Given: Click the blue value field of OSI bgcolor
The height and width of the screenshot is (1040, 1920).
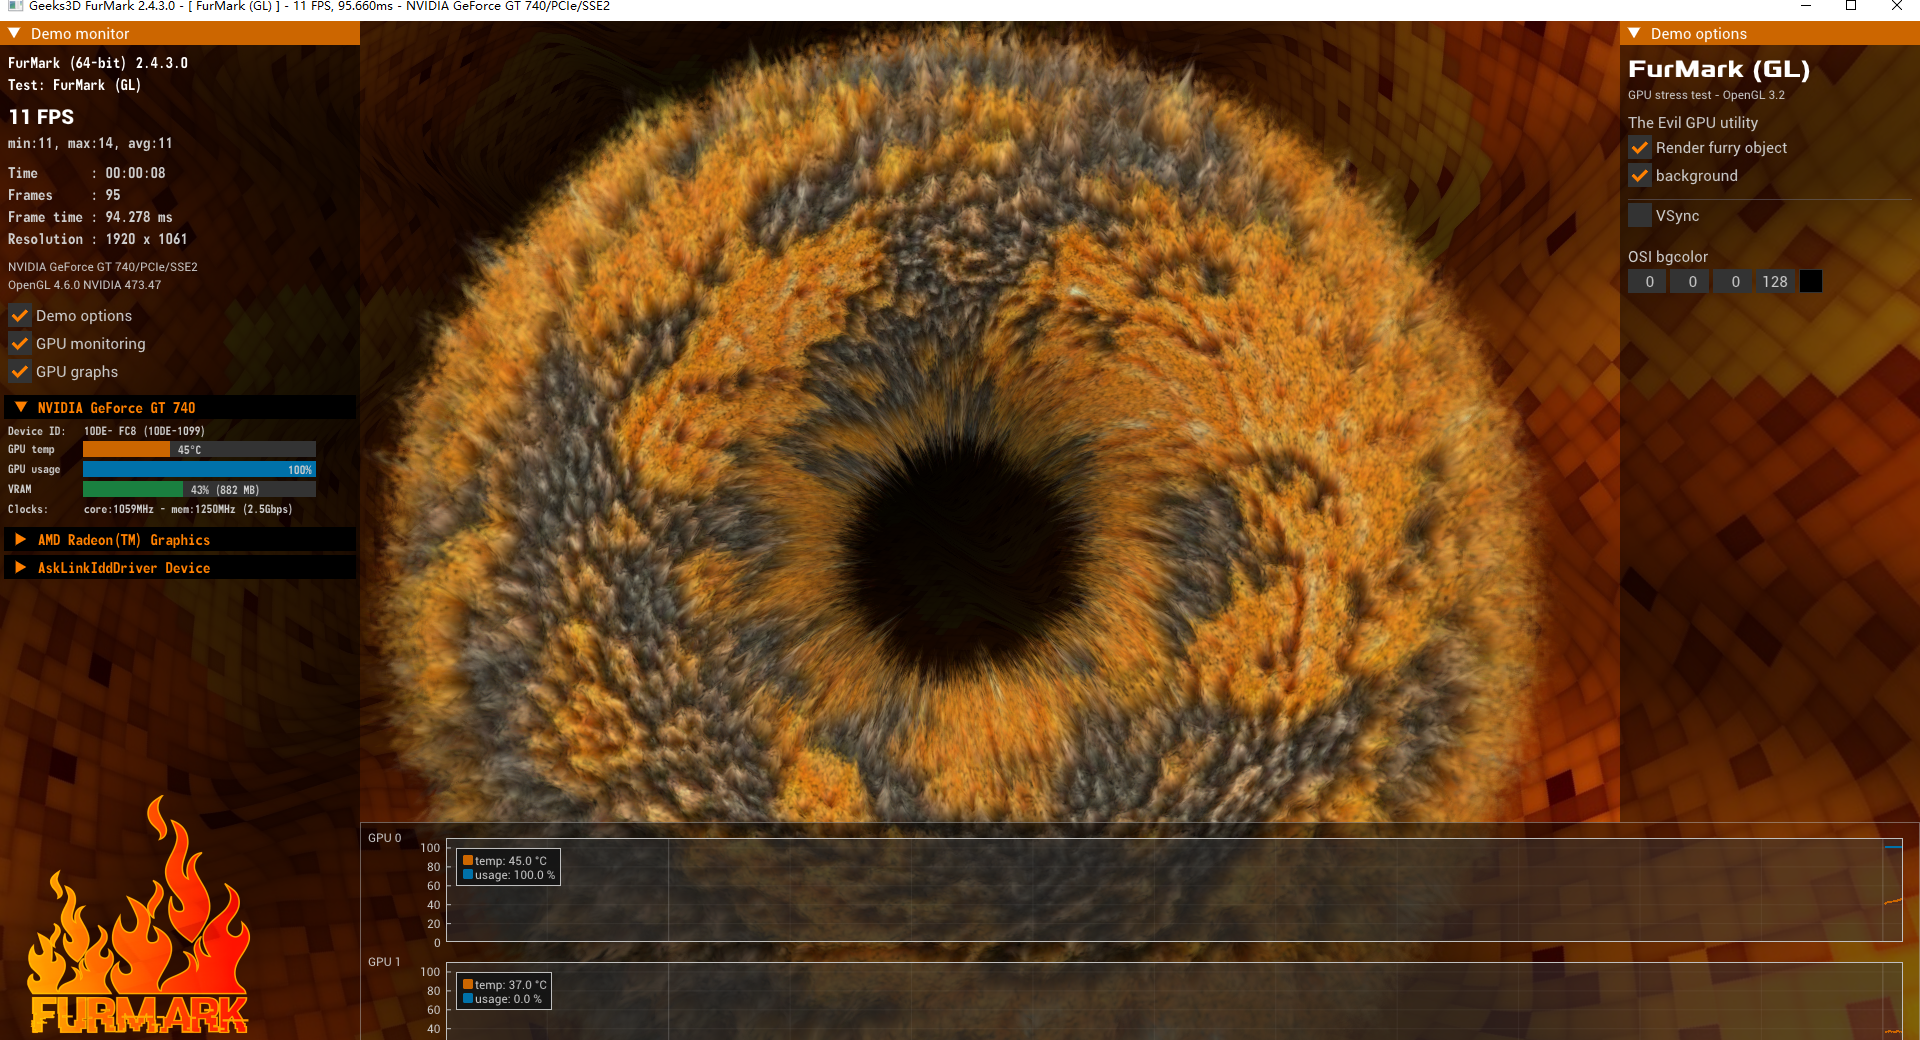Looking at the screenshot, I should click(x=1734, y=282).
